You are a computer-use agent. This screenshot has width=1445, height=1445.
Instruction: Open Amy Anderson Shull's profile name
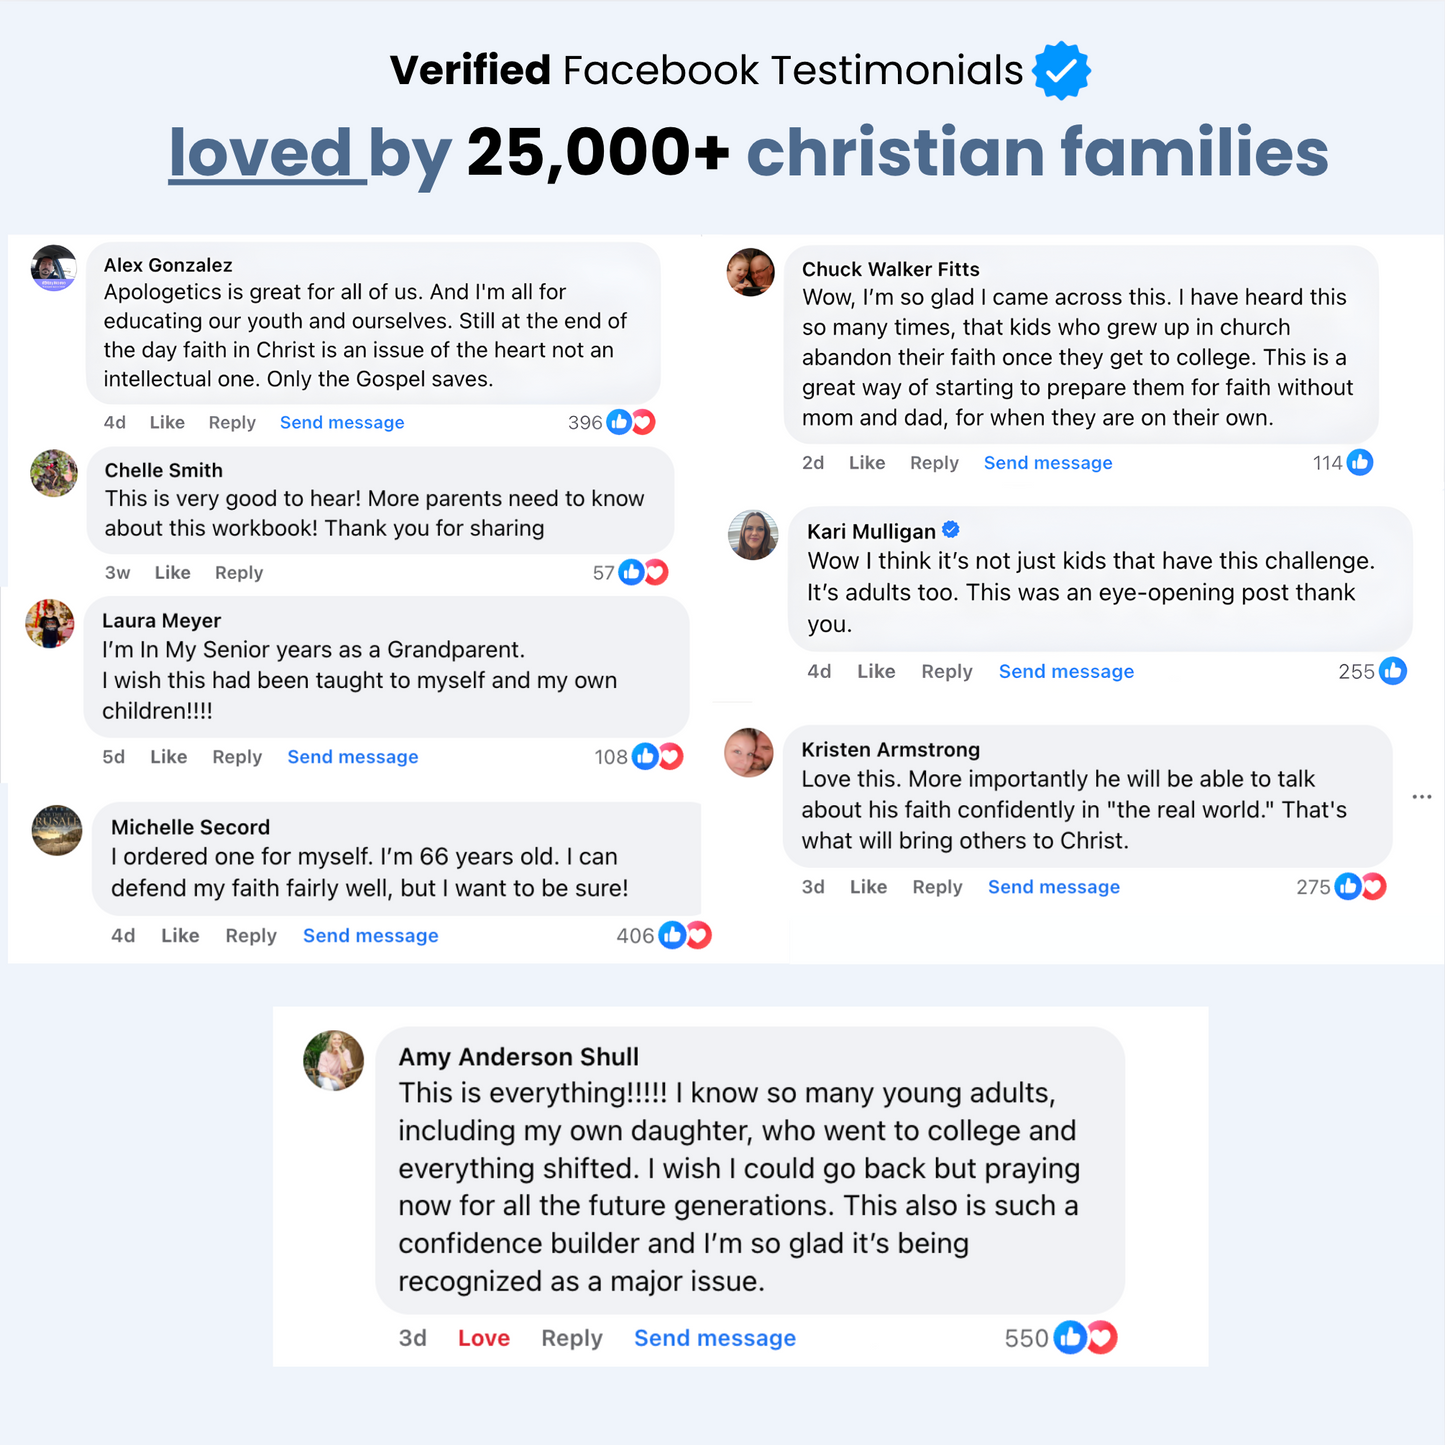[518, 1057]
